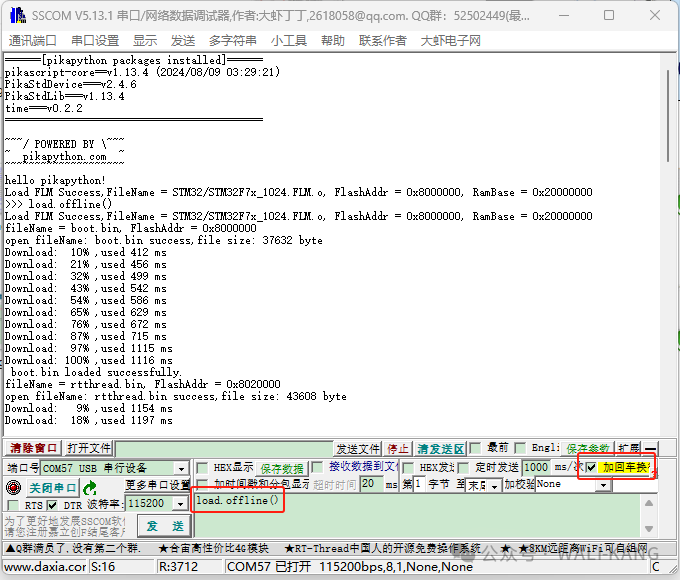
Task: Toggle the HEX发送 checkbox
Action: point(408,468)
